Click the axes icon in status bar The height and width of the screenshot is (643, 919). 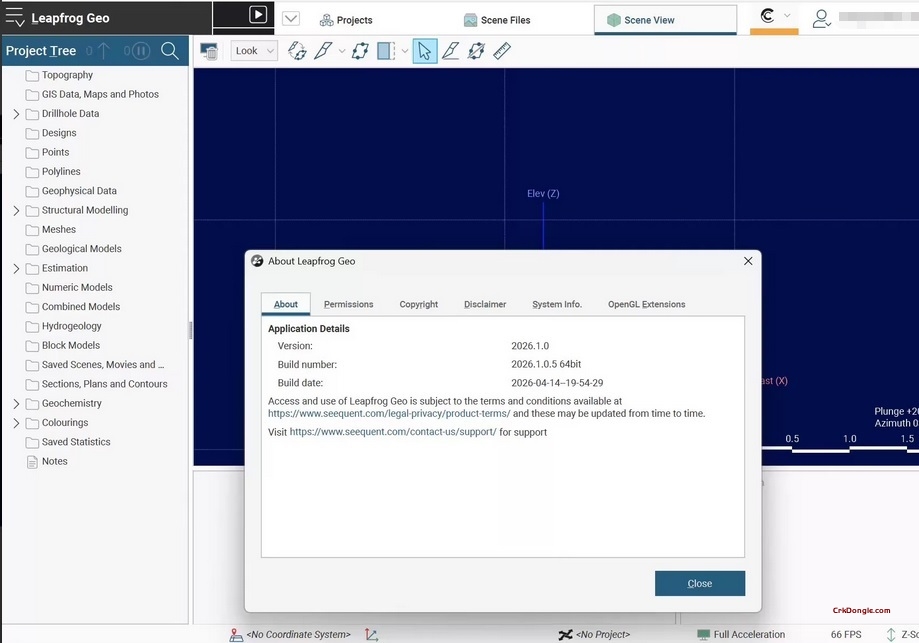click(x=372, y=635)
